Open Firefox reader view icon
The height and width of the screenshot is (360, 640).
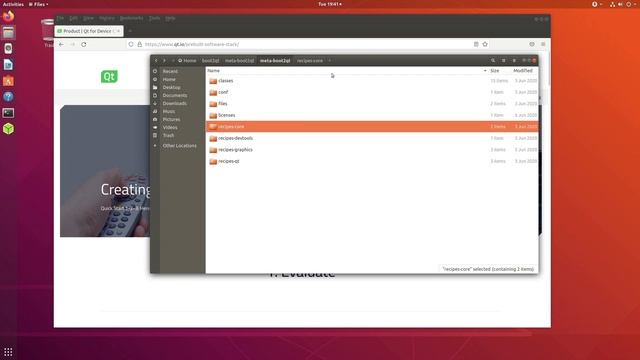[x=476, y=44]
